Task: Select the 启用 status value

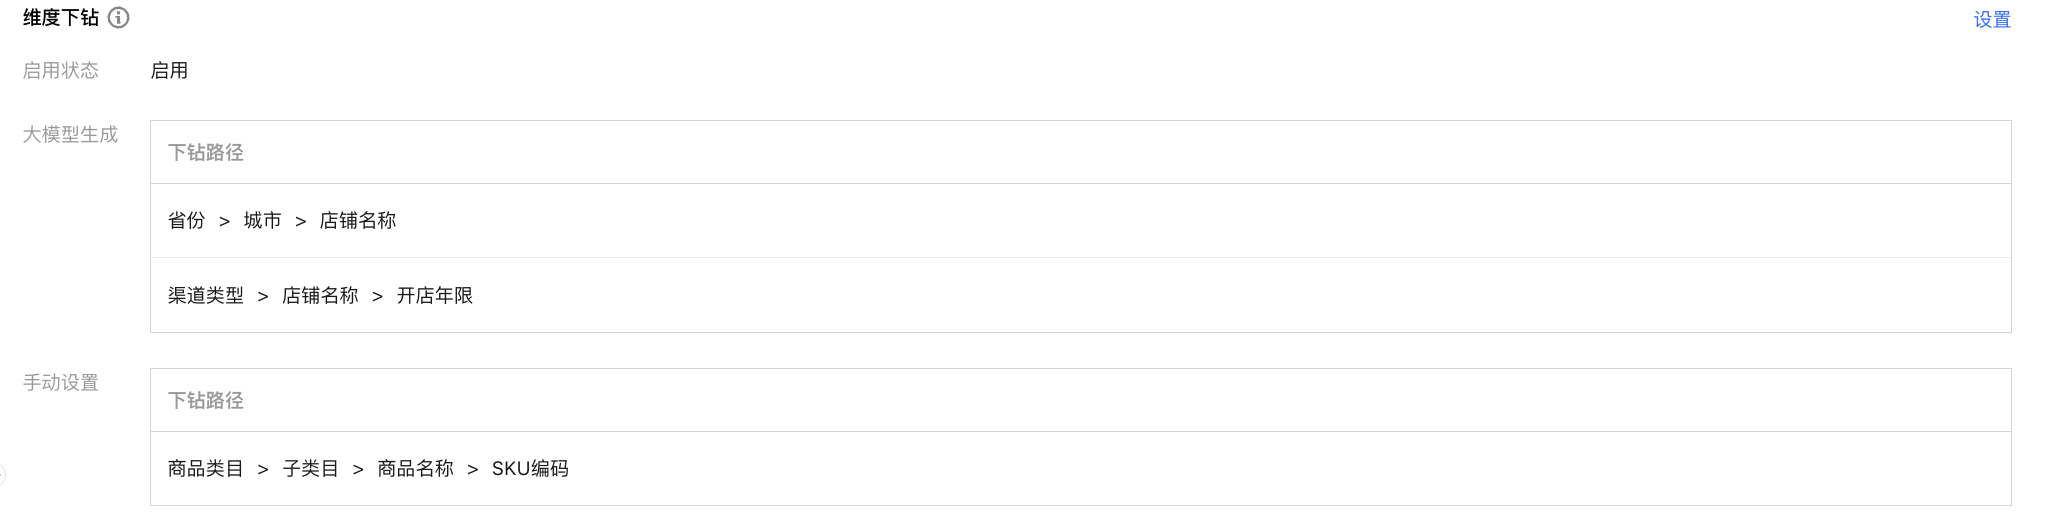Action: (169, 71)
